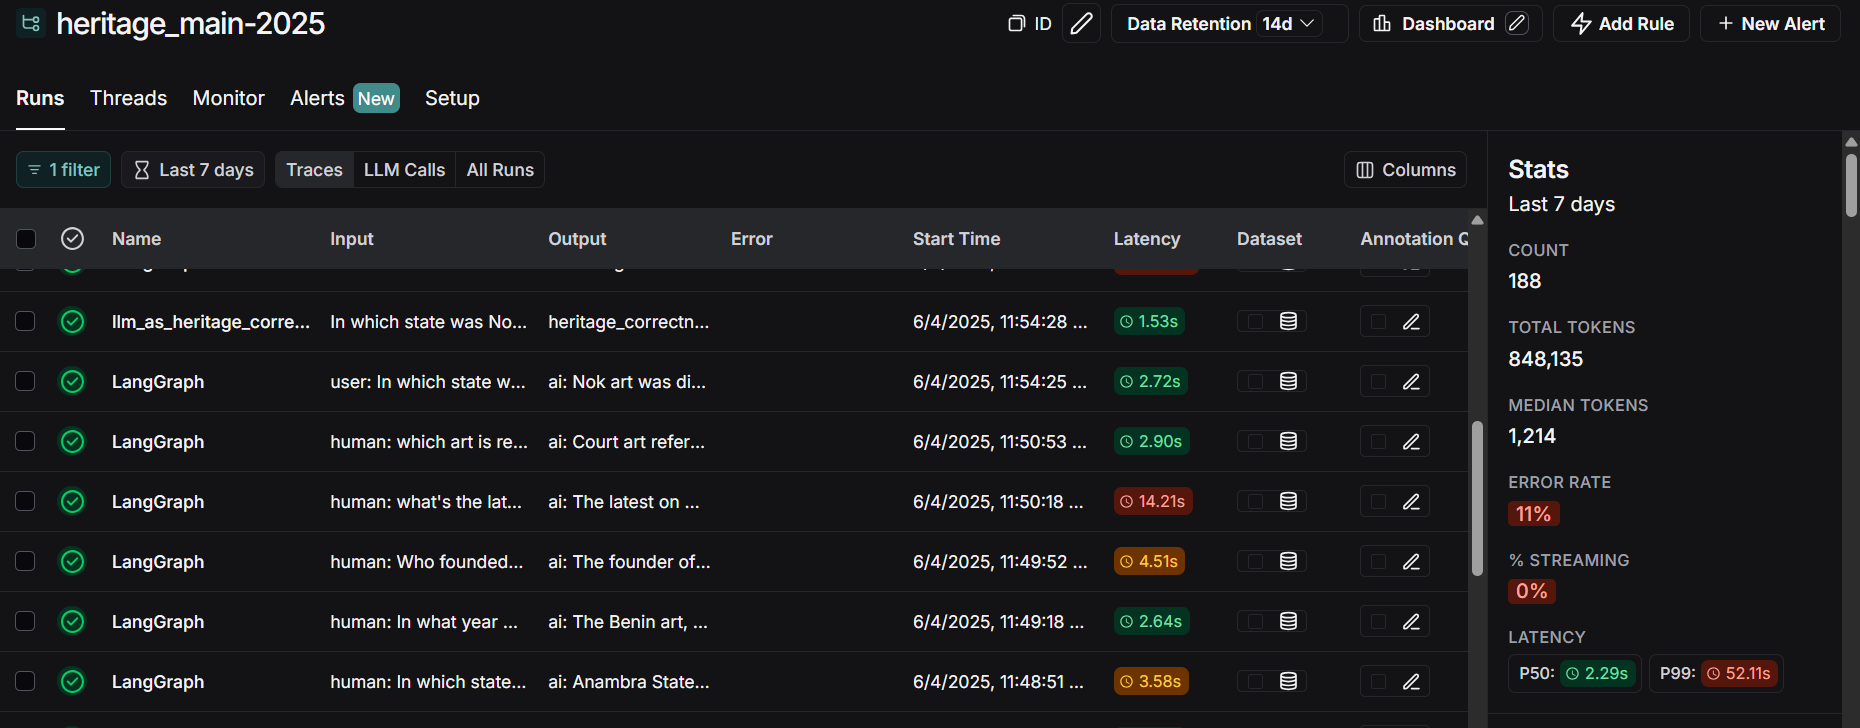Switch to the Threads tab

click(128, 98)
